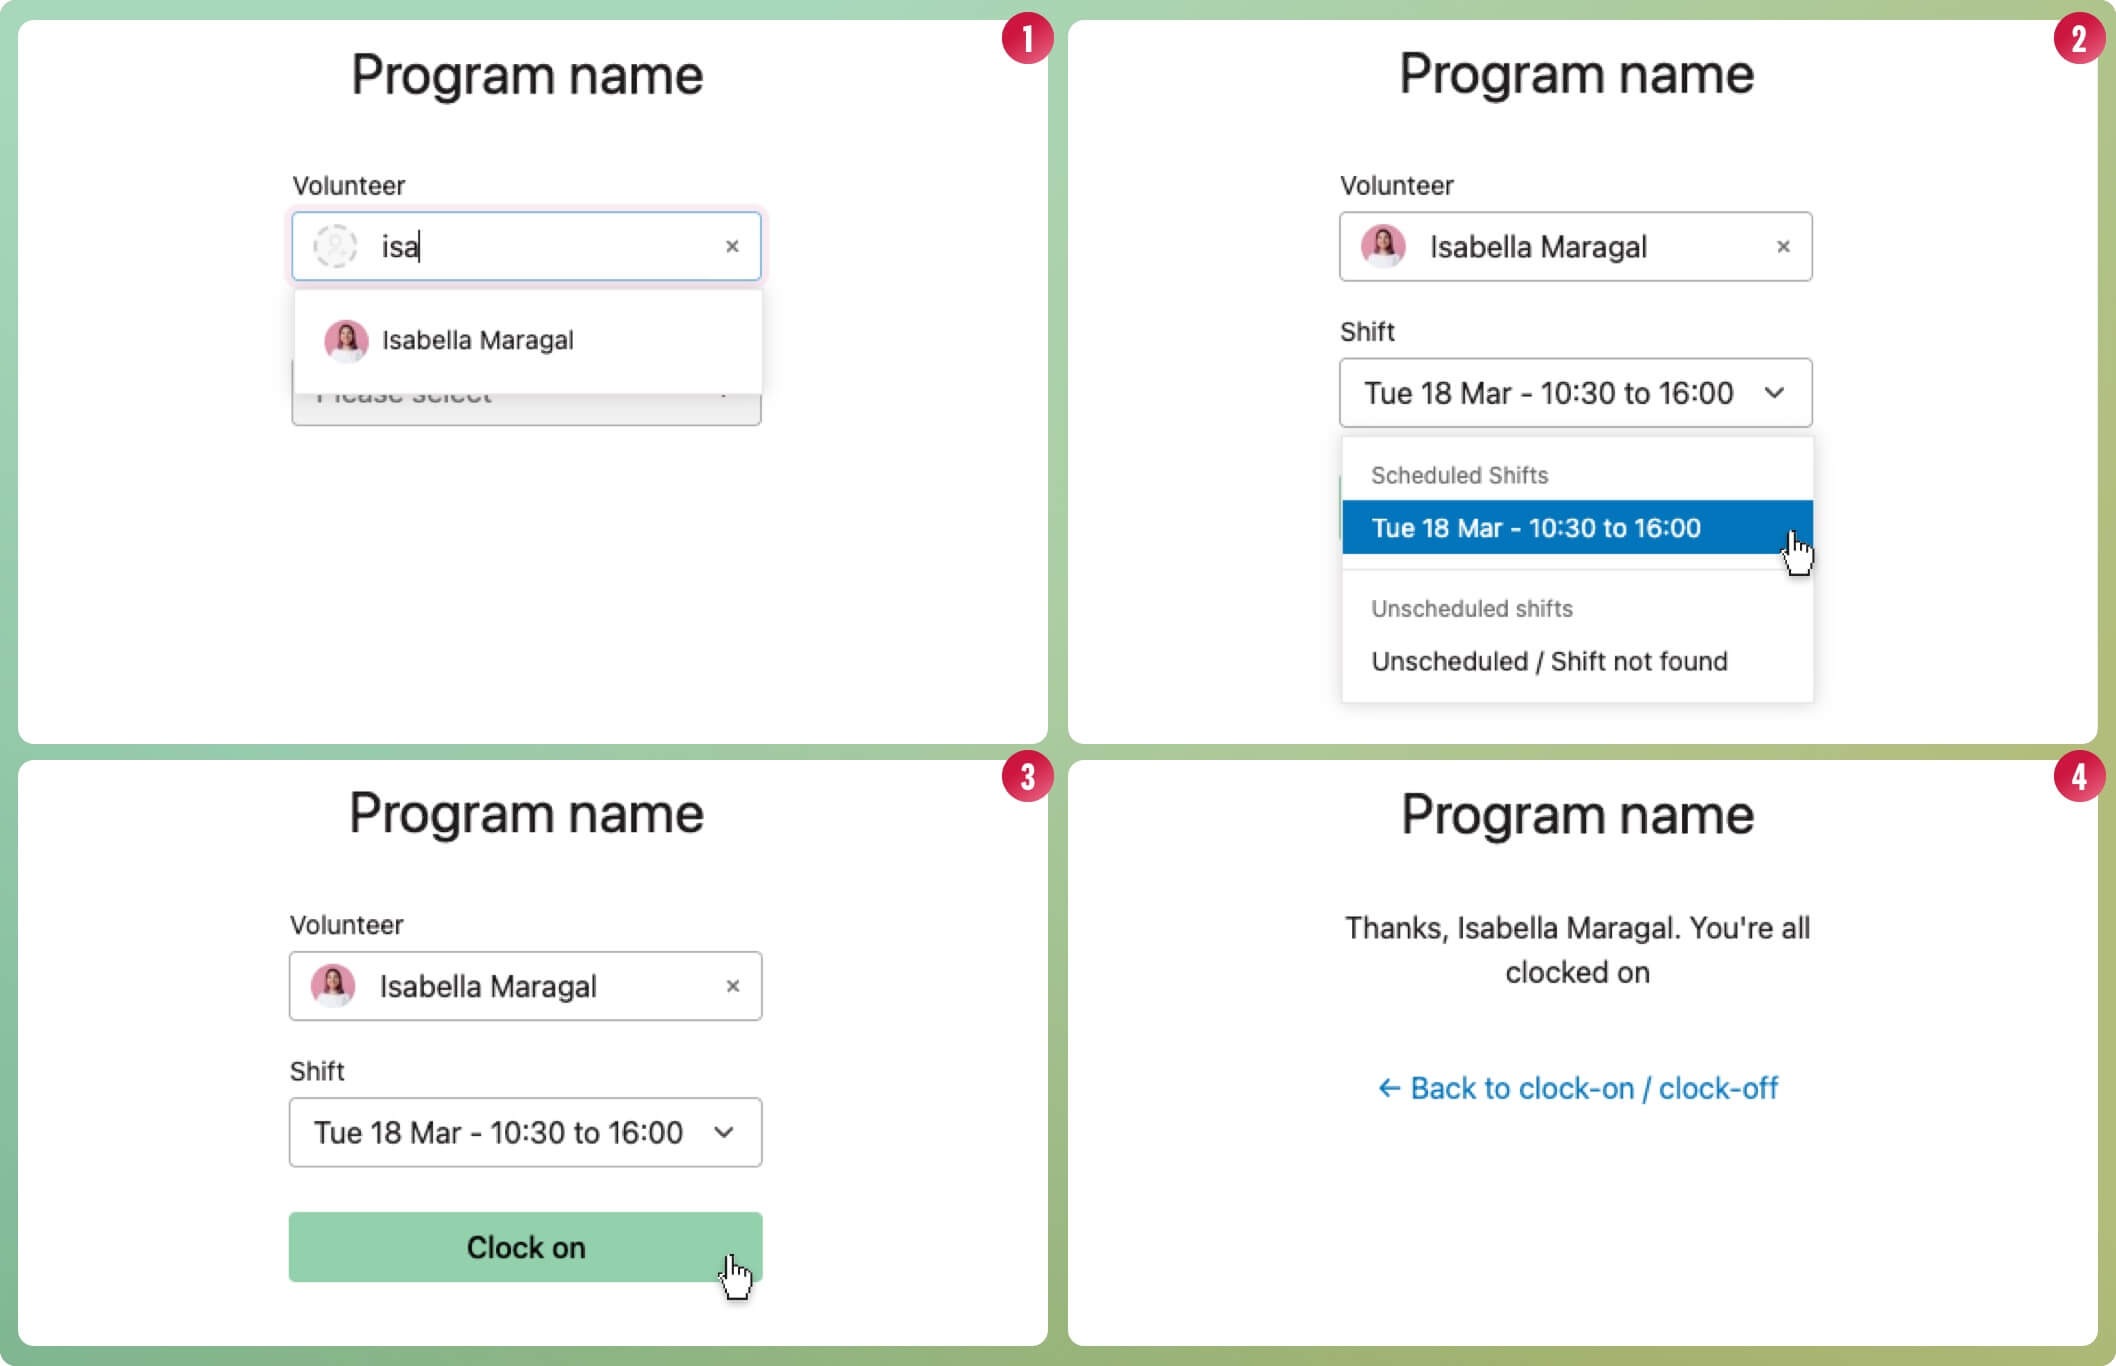Clear the 'isa' search text in panel 1

[x=732, y=247]
